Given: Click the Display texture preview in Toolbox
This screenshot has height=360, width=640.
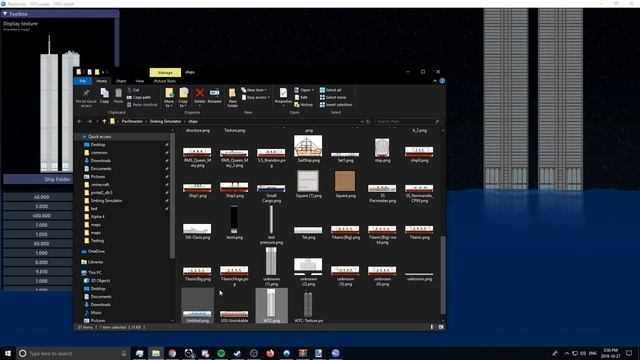Looking at the screenshot, I should 58,103.
